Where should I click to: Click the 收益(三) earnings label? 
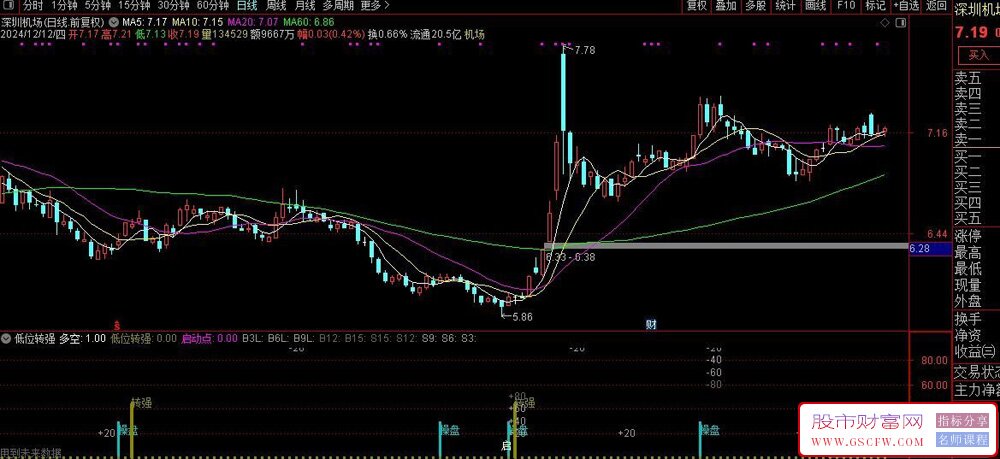point(975,351)
